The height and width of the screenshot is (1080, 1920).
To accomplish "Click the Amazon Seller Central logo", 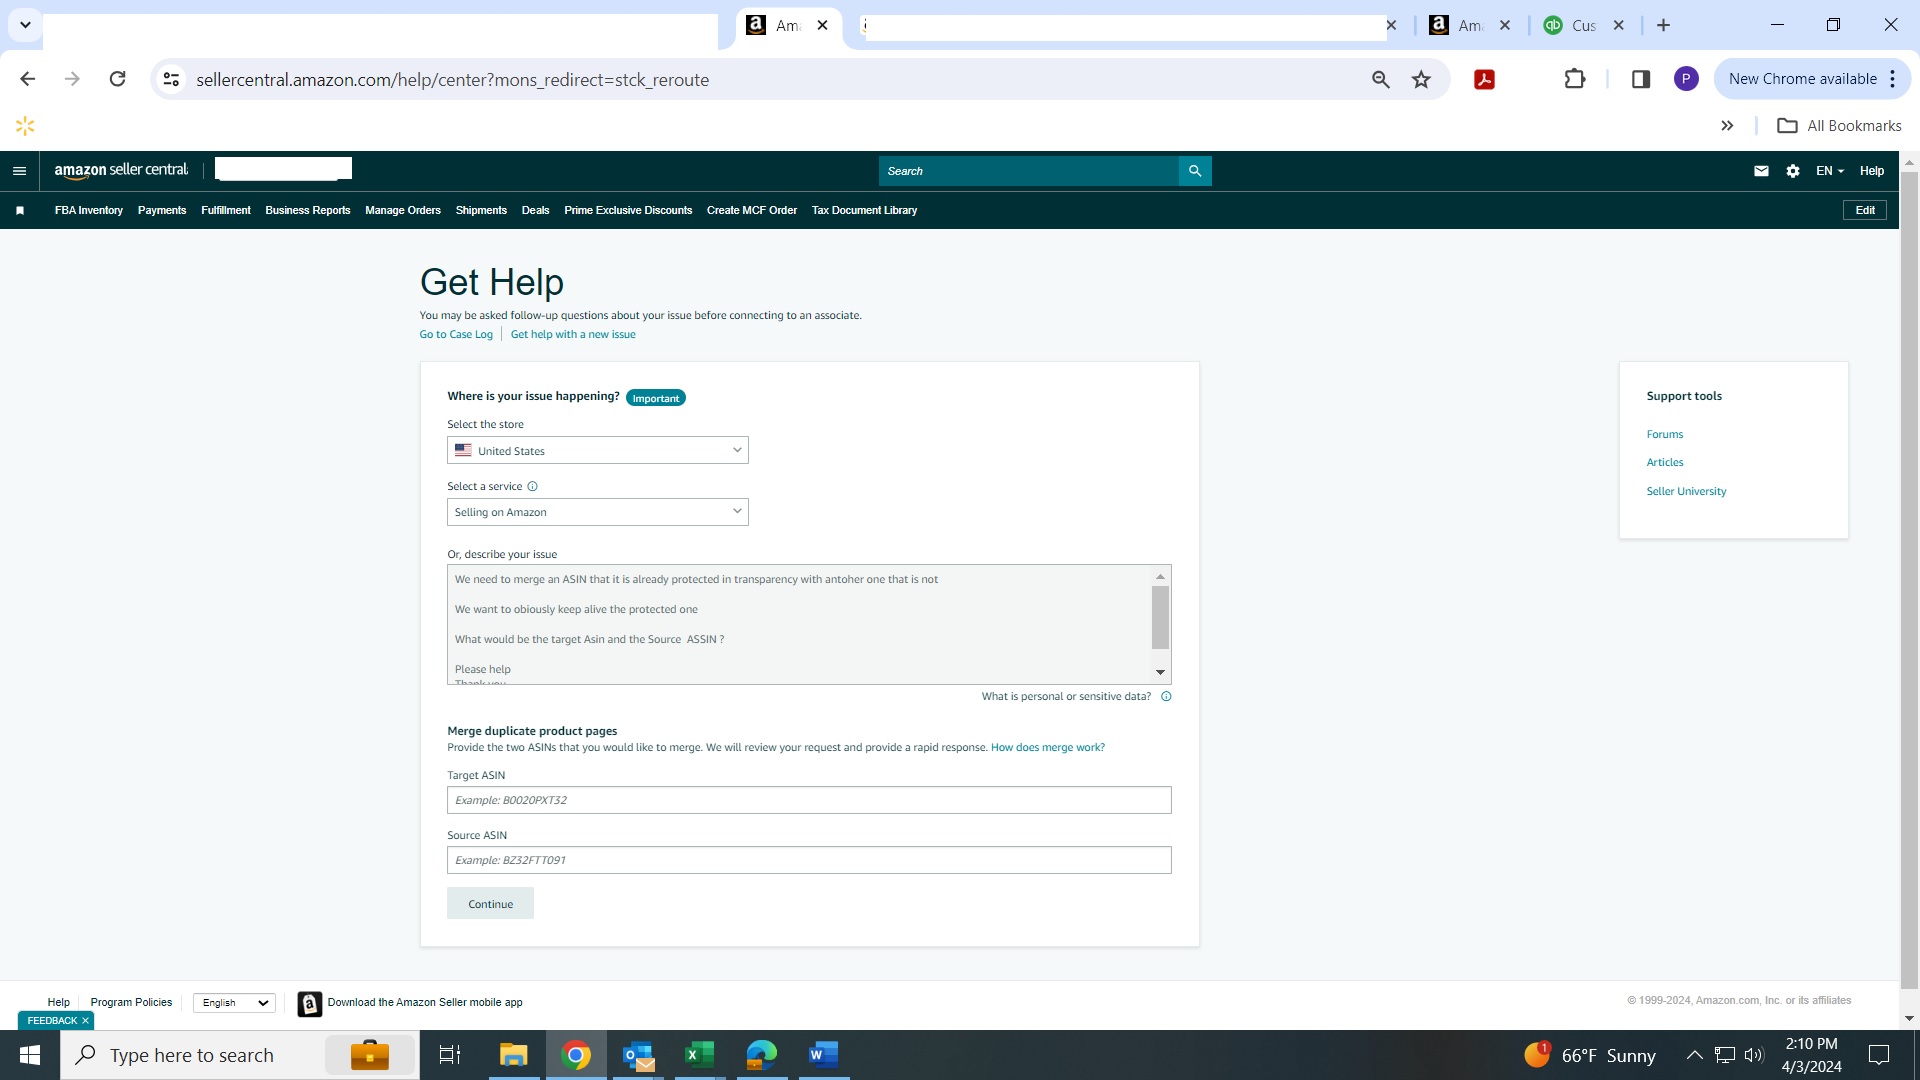I will (x=121, y=170).
